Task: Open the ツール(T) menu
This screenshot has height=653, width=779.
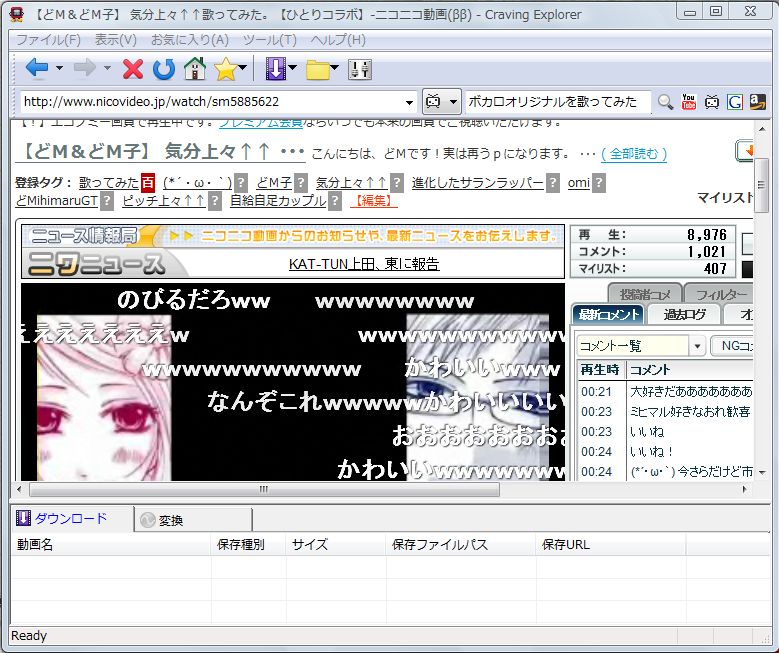Action: (x=270, y=40)
